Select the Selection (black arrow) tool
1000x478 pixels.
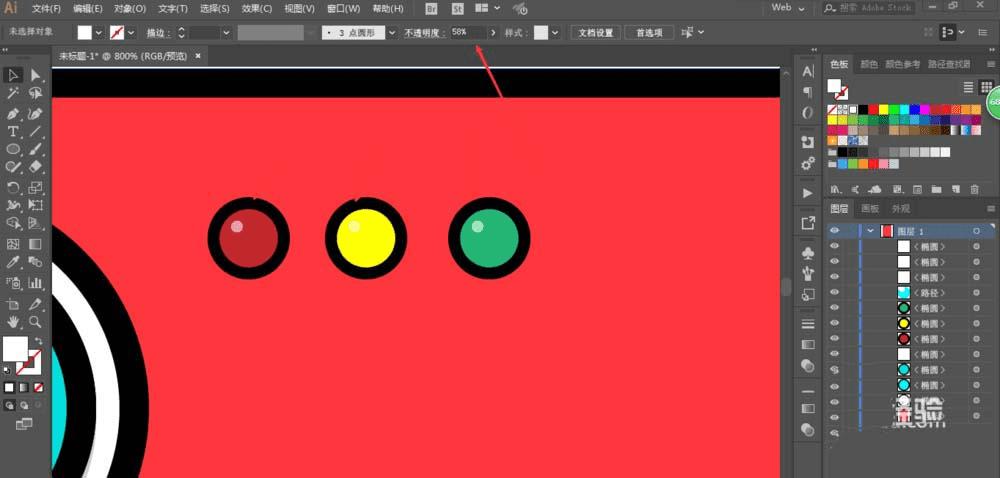point(13,75)
